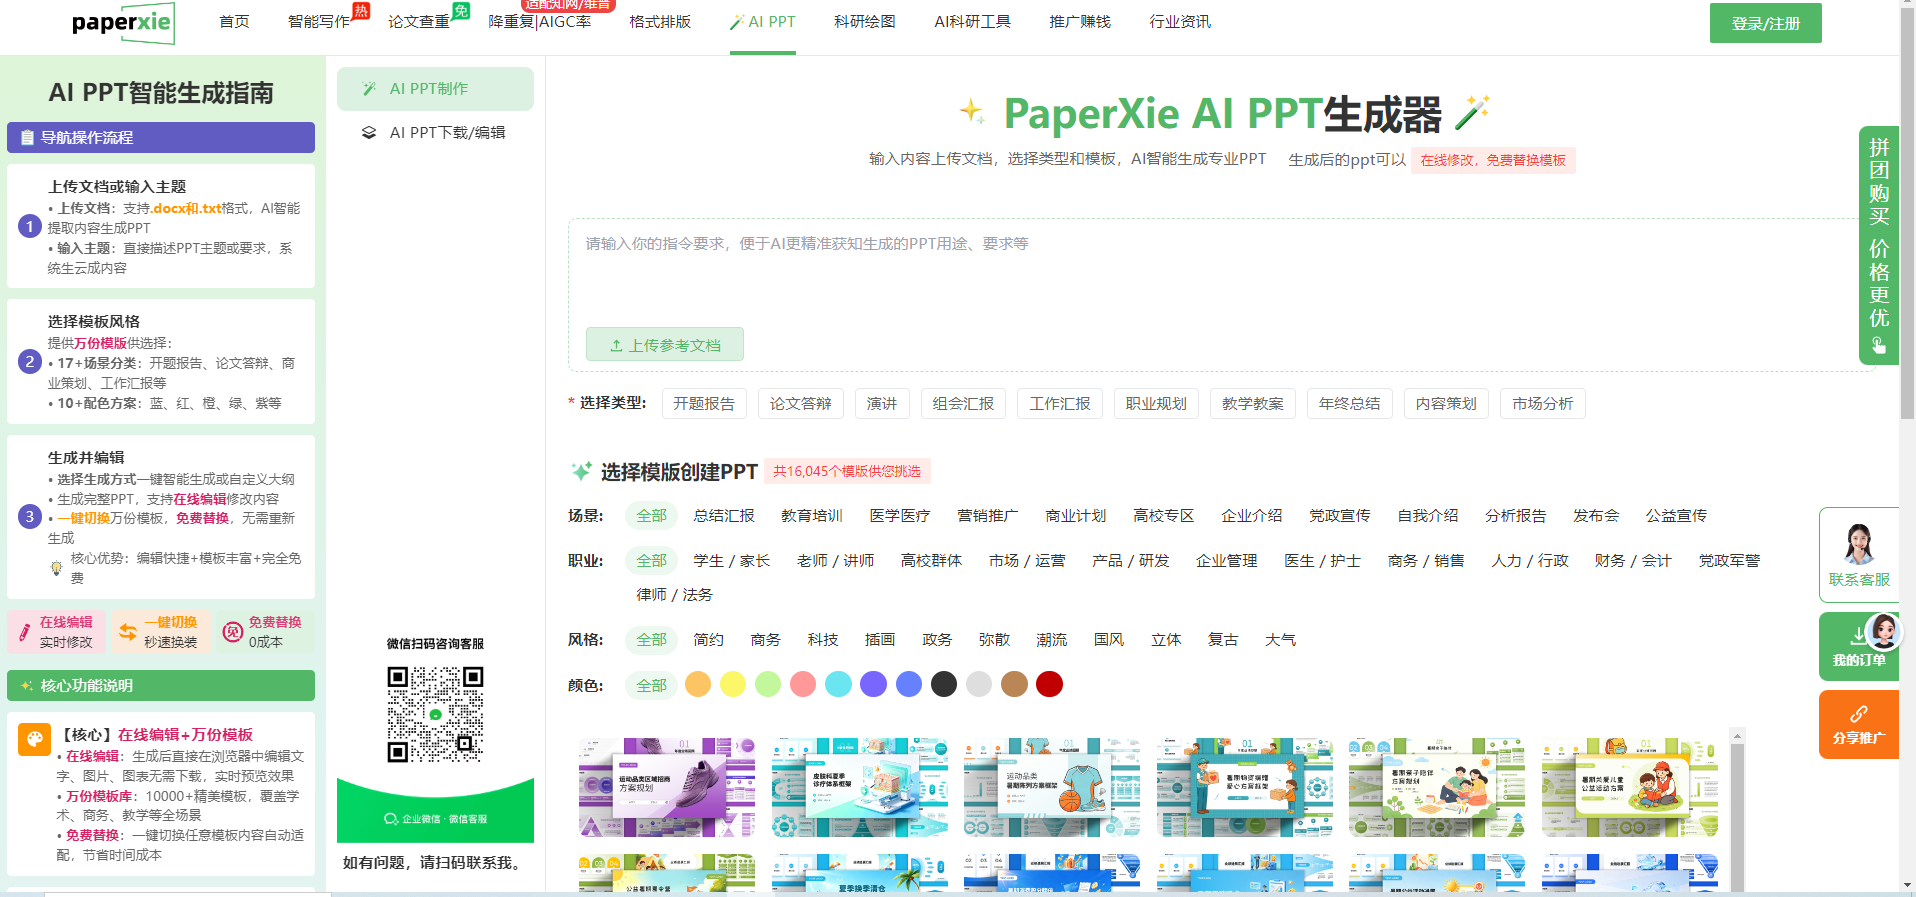Pick the purple color swatch
This screenshot has height=897, width=1916.
[x=873, y=684]
